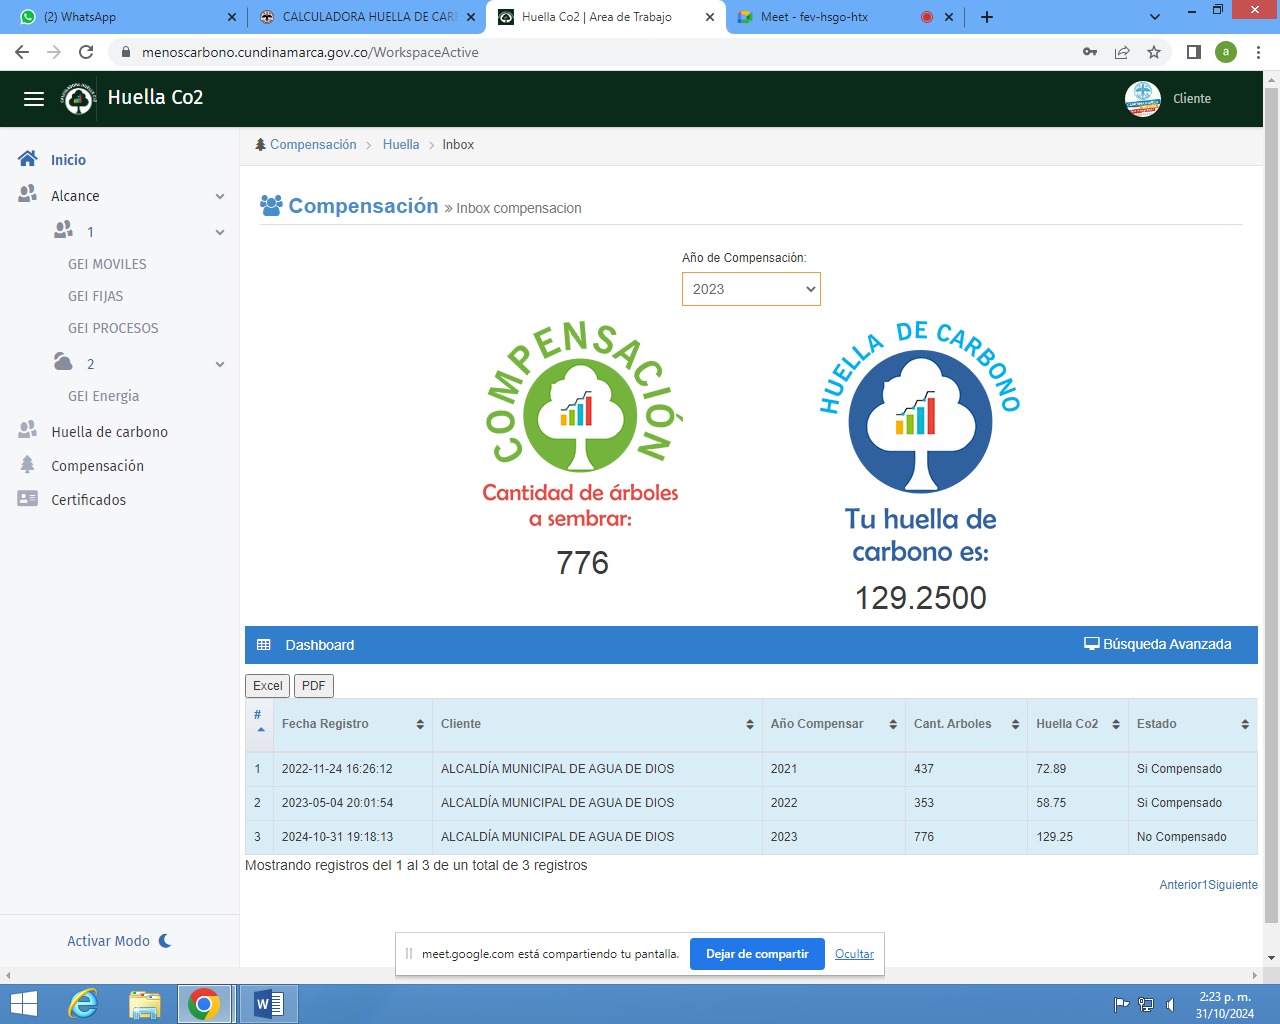This screenshot has width=1280, height=1024.
Task: Click Dejar de compartir button
Action: [x=757, y=954]
